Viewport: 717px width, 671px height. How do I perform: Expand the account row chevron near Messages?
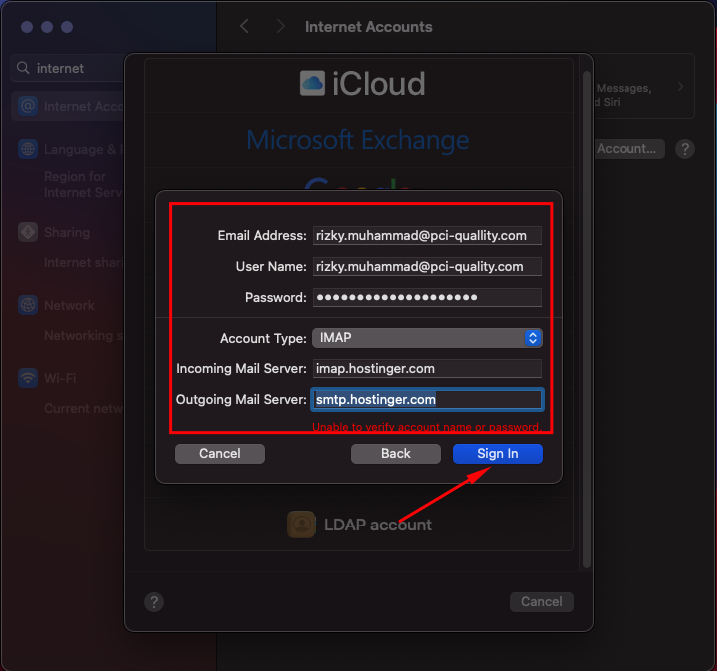pos(680,86)
